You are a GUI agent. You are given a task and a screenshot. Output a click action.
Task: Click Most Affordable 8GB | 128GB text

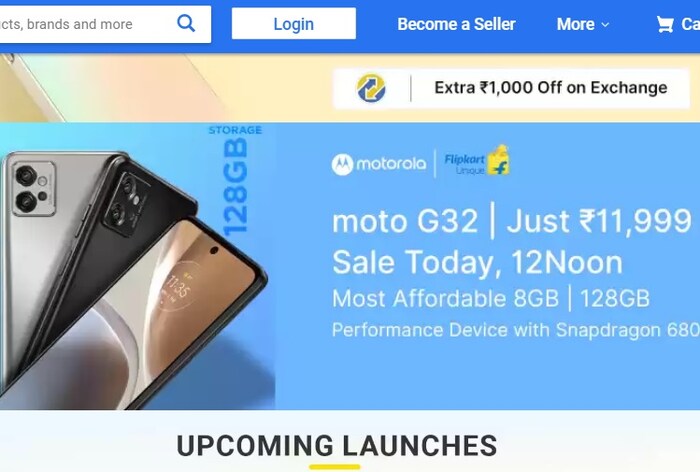(491, 298)
